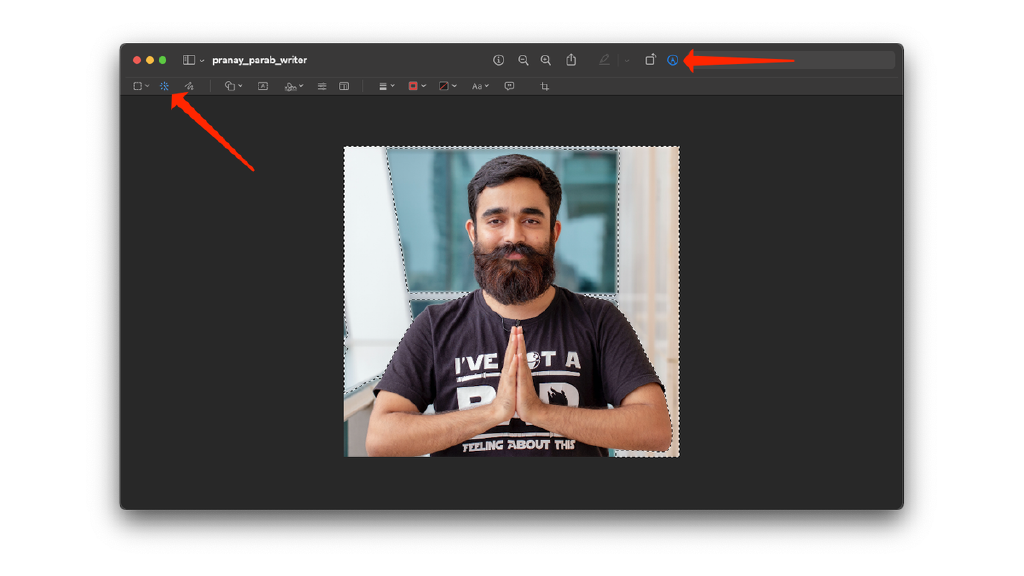
Task: Insert a text box with Text tool
Action: pos(263,86)
